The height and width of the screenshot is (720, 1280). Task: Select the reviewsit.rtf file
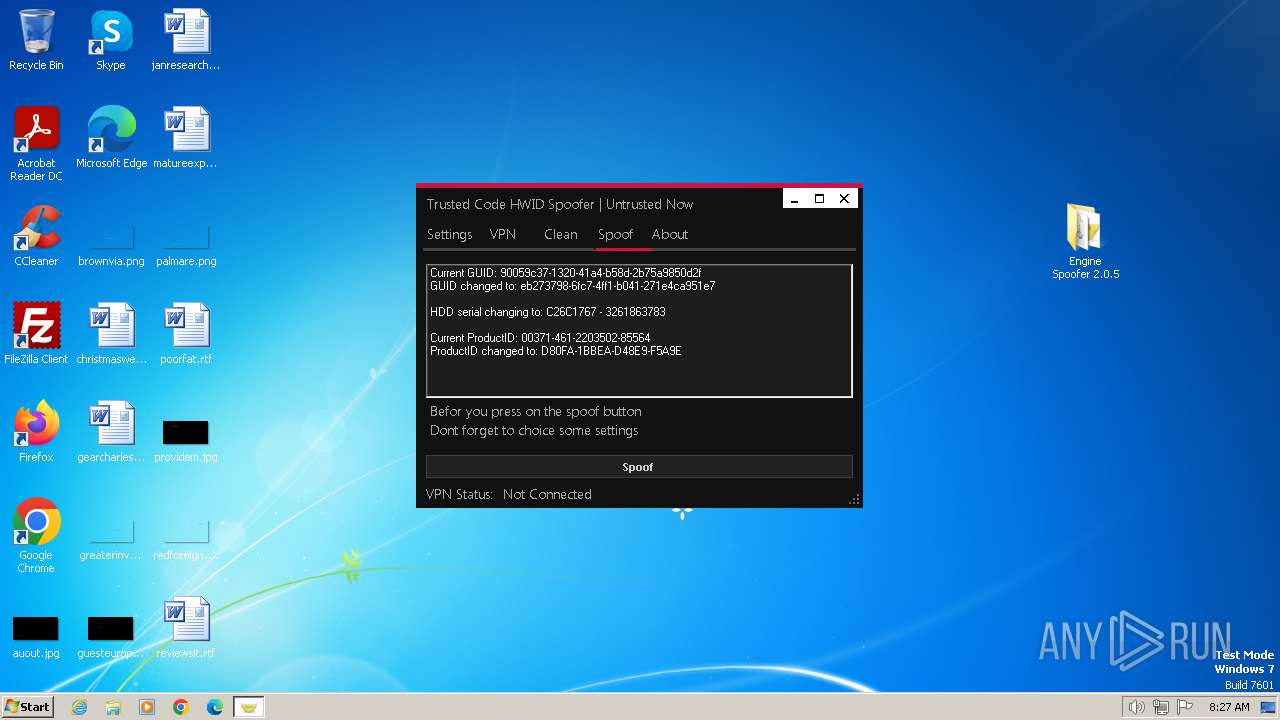pos(186,628)
